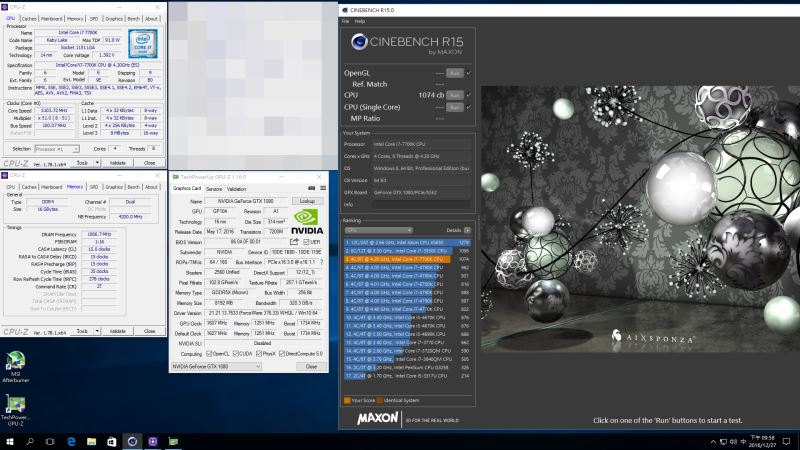Switch to GPU-Z via its green taskbar icon
800x450 pixels.
point(173,441)
